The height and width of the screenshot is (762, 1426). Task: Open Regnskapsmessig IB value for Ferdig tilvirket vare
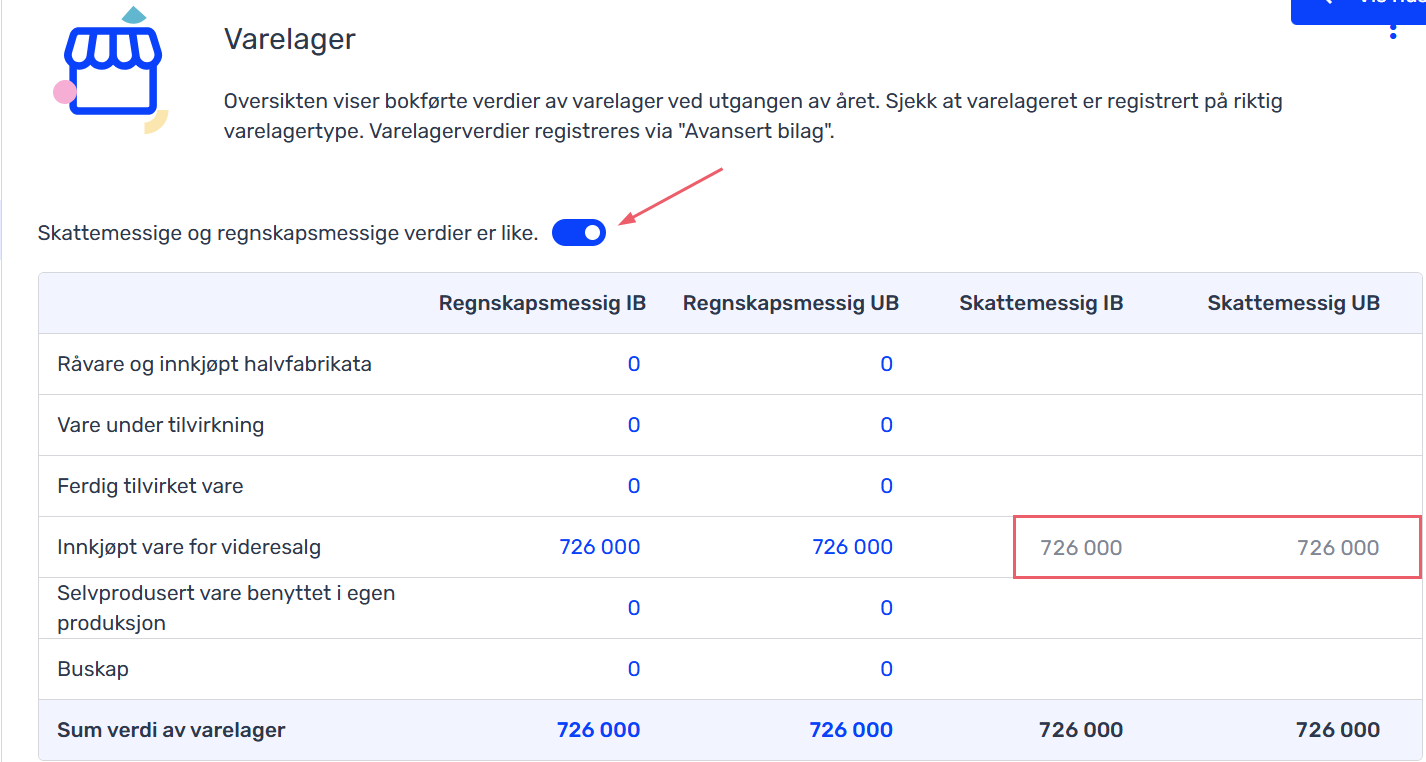click(634, 486)
